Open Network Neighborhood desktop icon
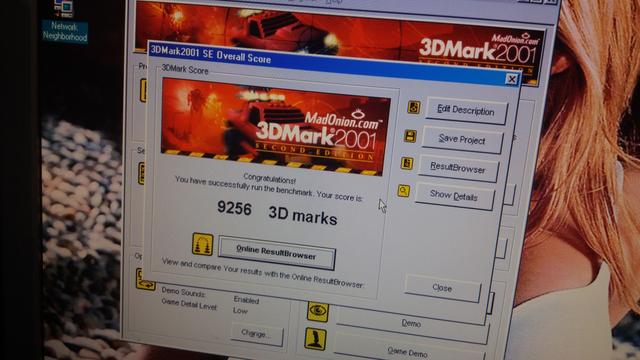The height and width of the screenshot is (360, 640). coord(64,20)
